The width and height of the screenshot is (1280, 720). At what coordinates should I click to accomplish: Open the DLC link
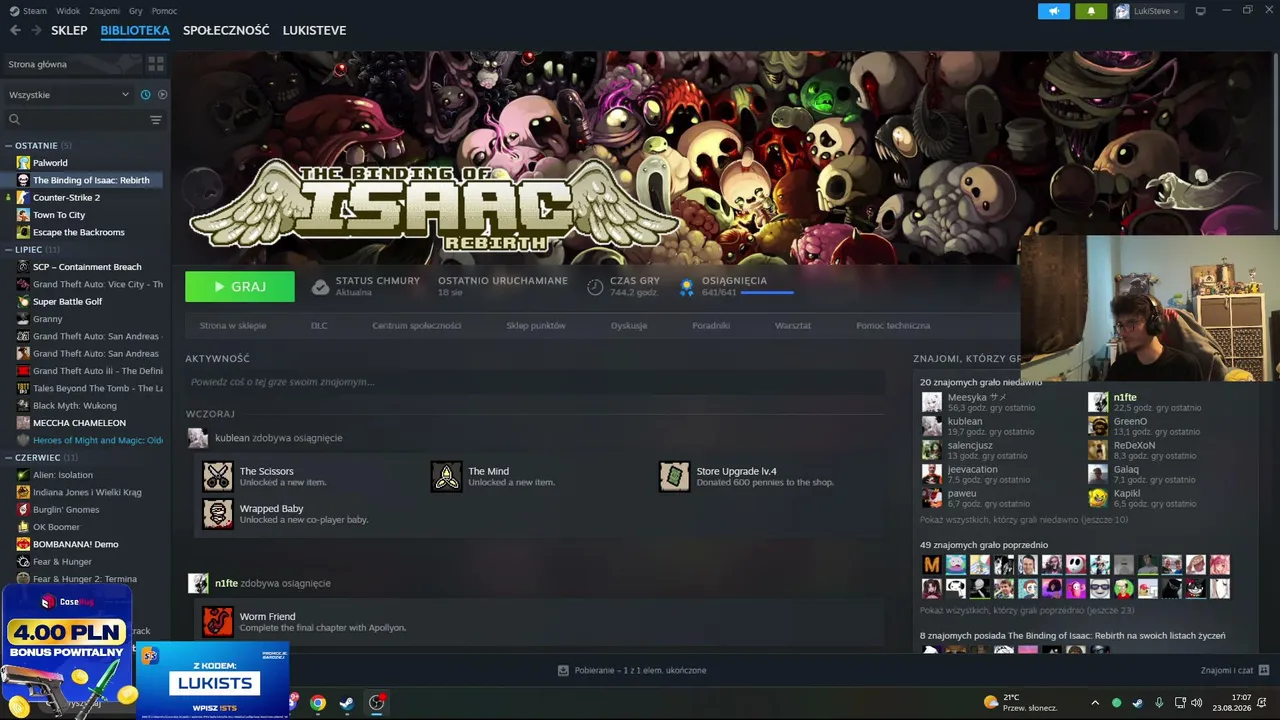[x=319, y=326]
